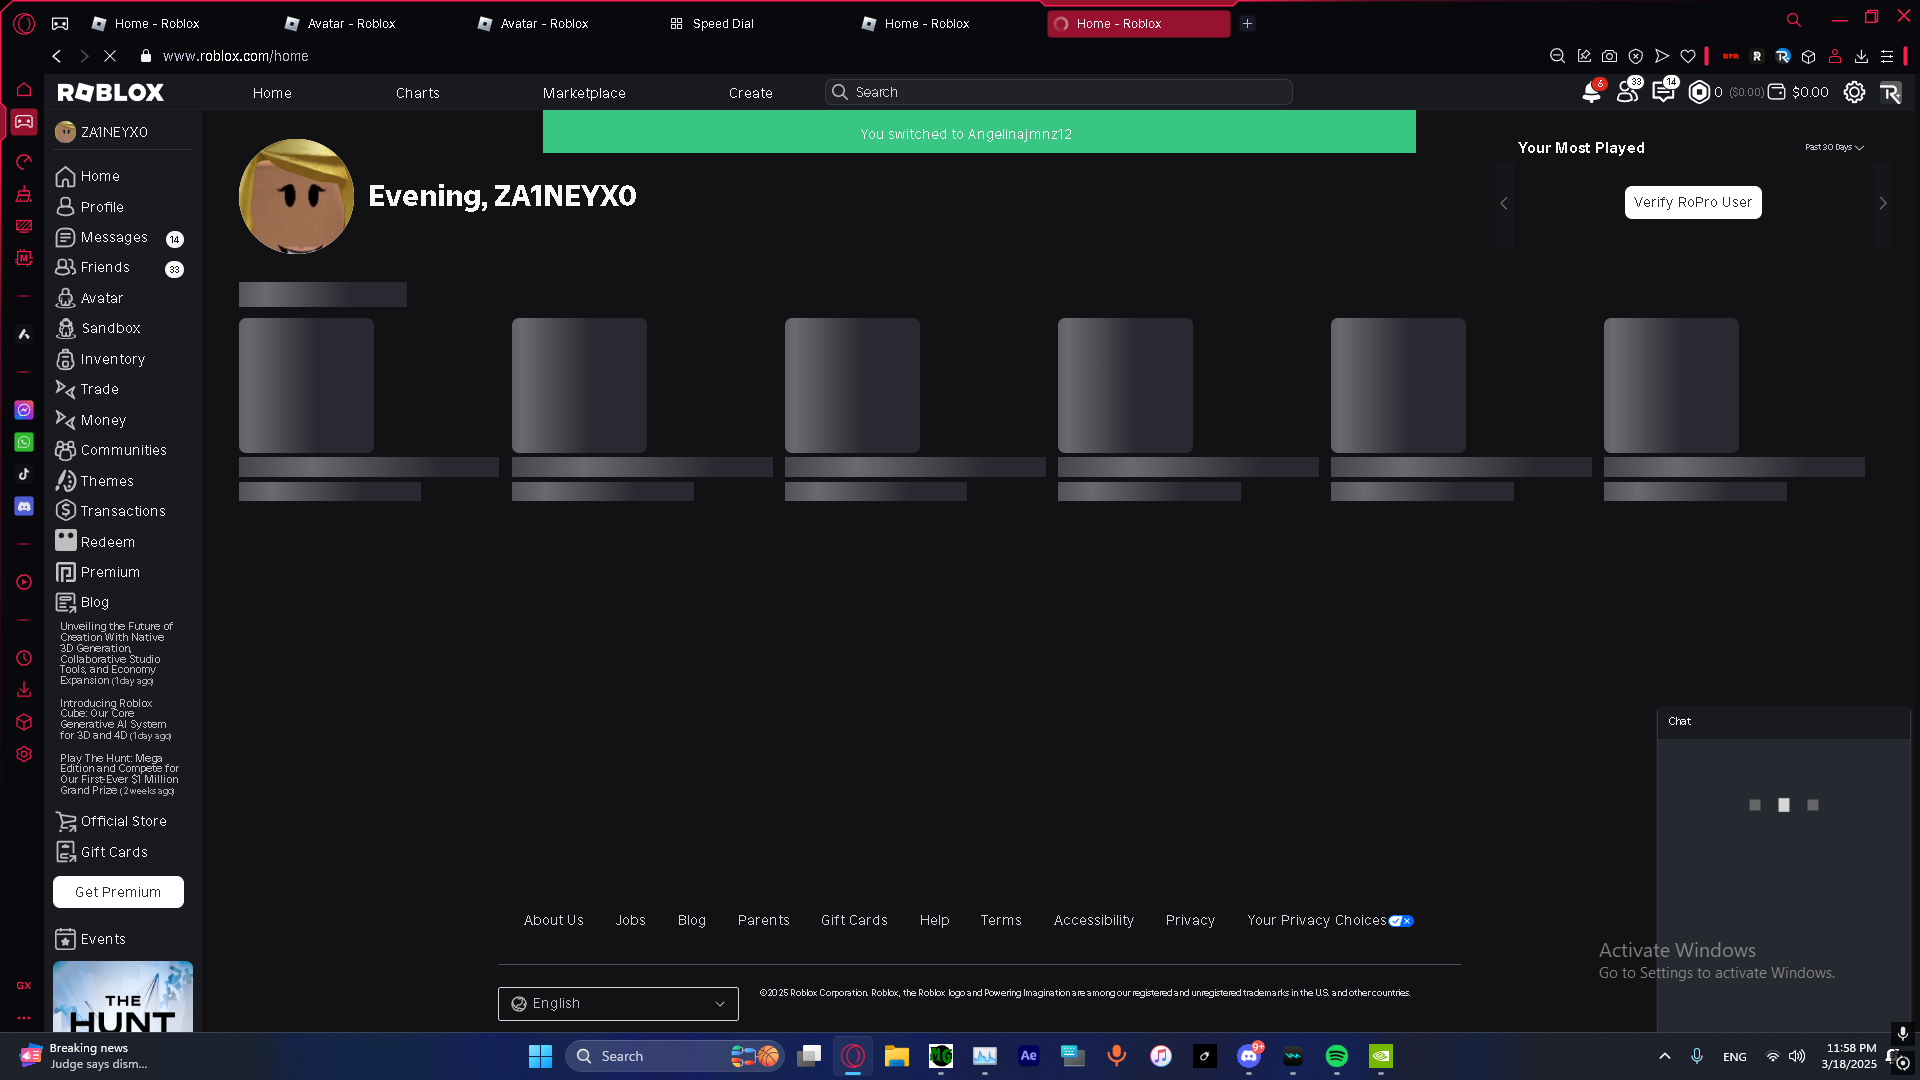Viewport: 1920px width, 1080px height.
Task: Open Windows Start menu
Action: pos(540,1056)
